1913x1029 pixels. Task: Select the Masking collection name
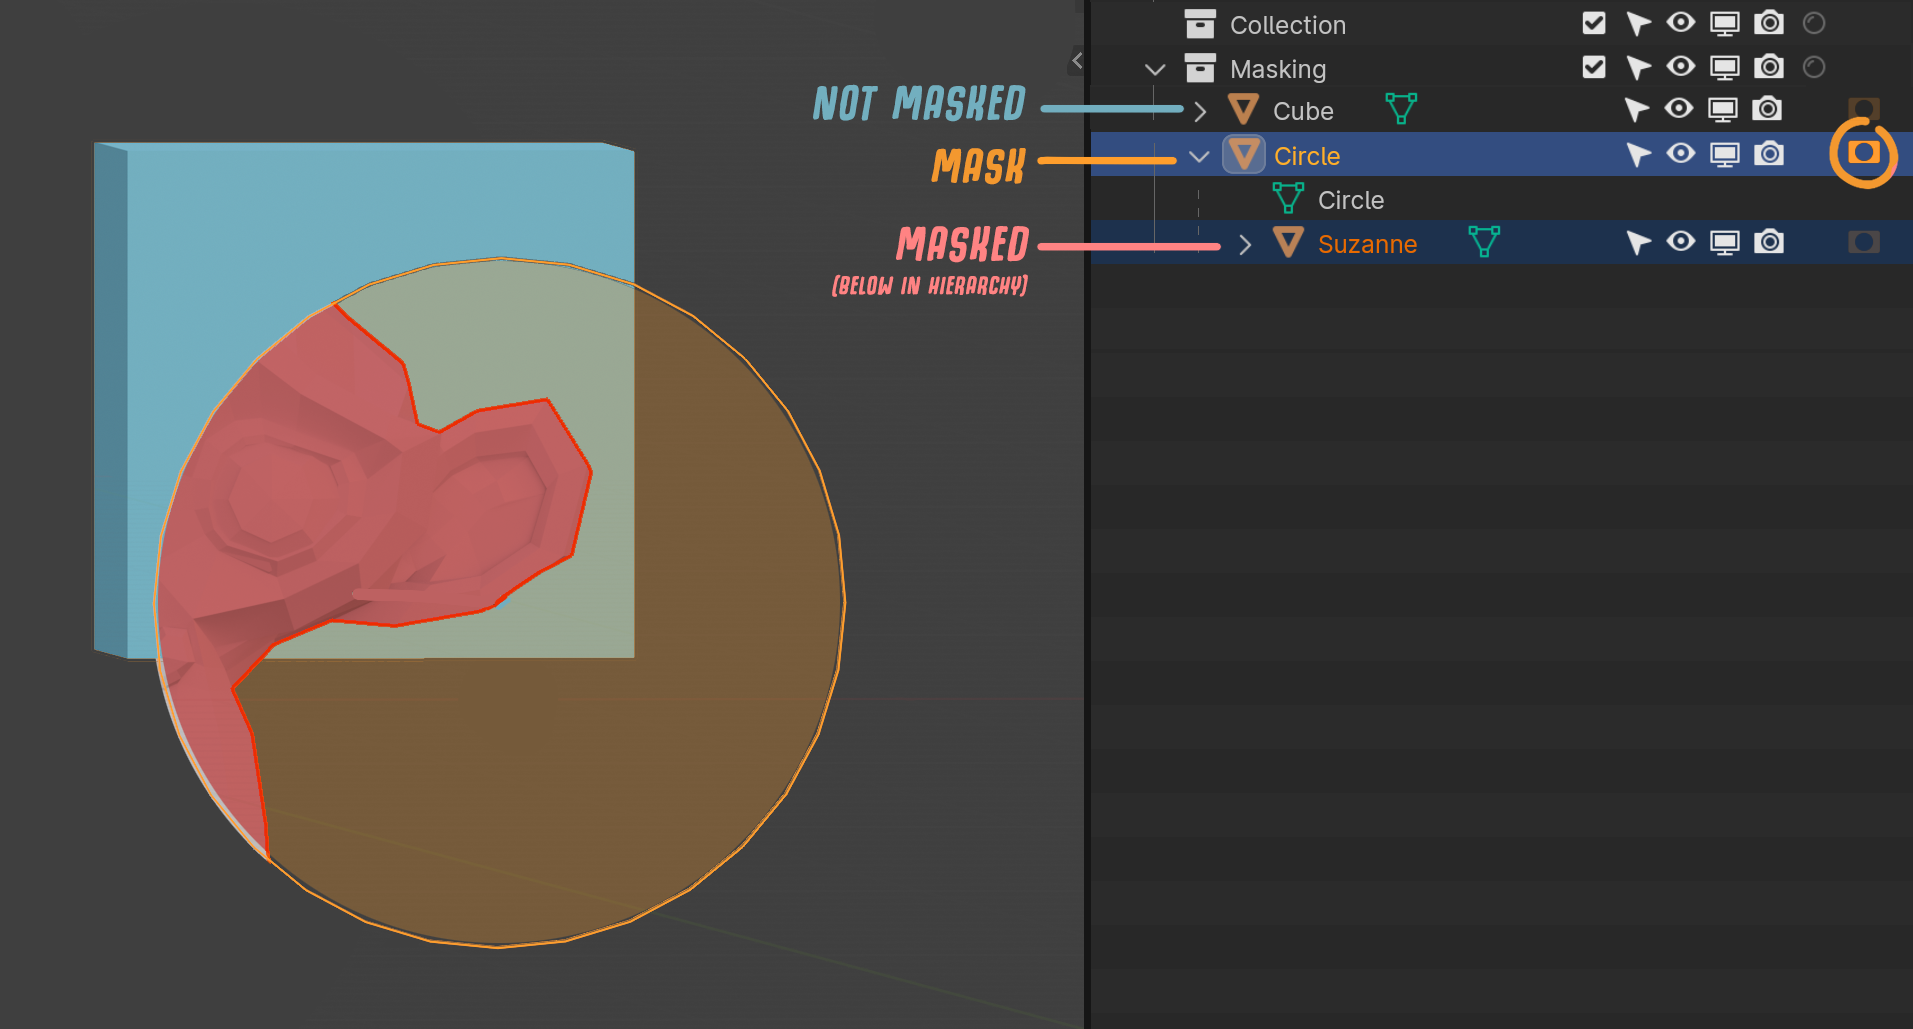[x=1278, y=69]
